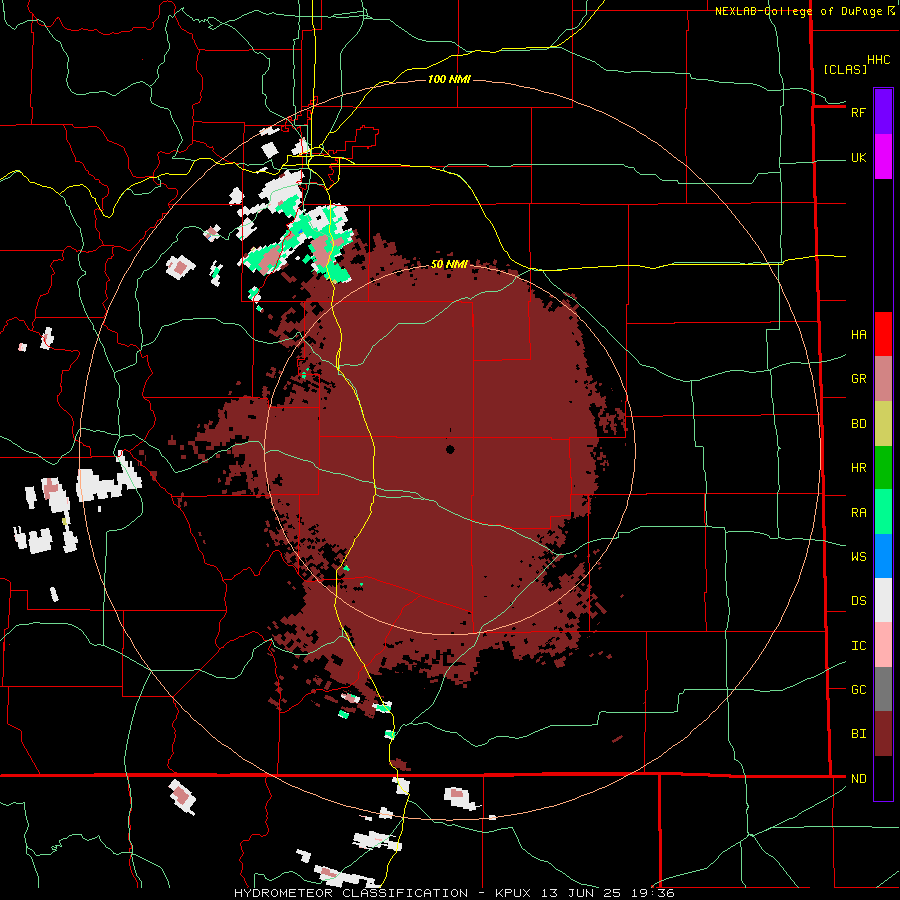Click the HR legend label
The width and height of the screenshot is (900, 900).
click(859, 468)
